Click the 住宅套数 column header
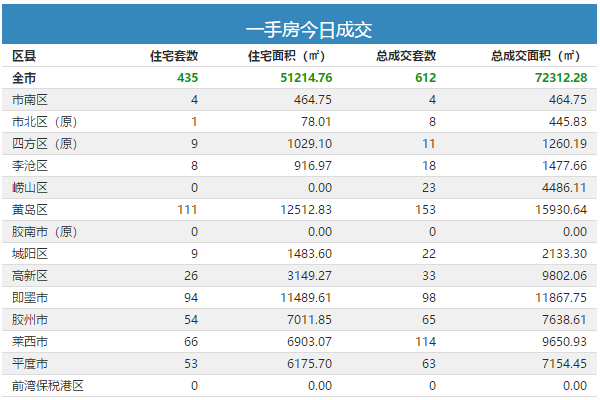This screenshot has height=400, width=600. click(174, 56)
